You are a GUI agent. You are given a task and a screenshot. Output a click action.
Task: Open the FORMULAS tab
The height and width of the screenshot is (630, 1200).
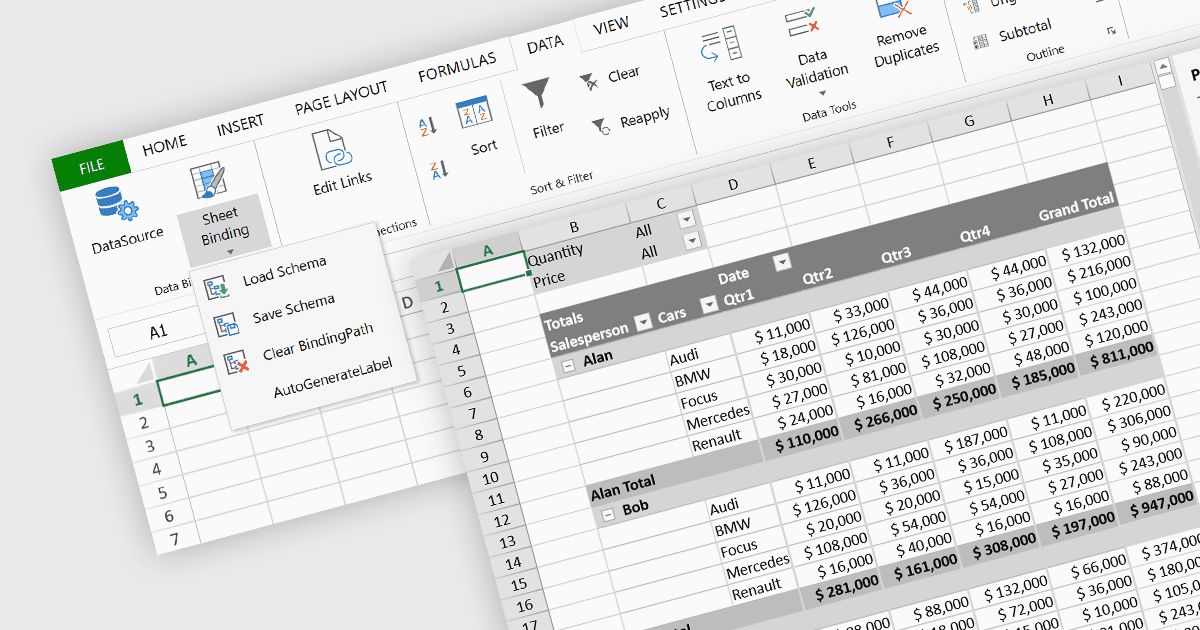tap(457, 69)
